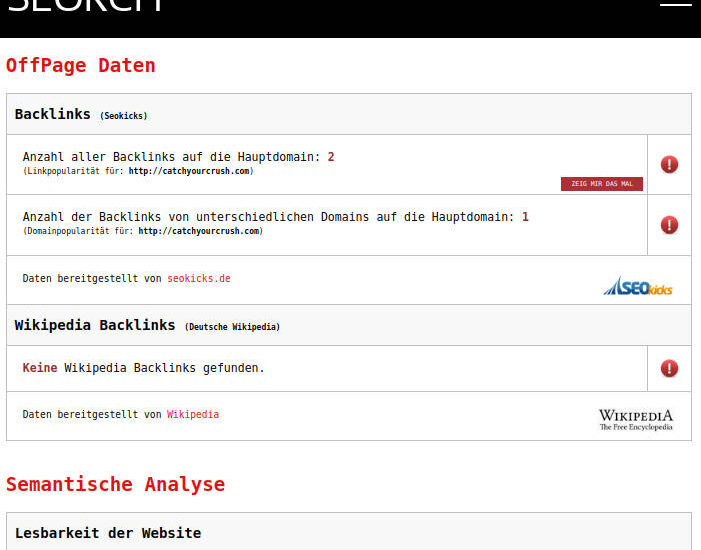
Task: Click the Domainpopularität catchyourcrush.com URL
Action: click(x=199, y=231)
